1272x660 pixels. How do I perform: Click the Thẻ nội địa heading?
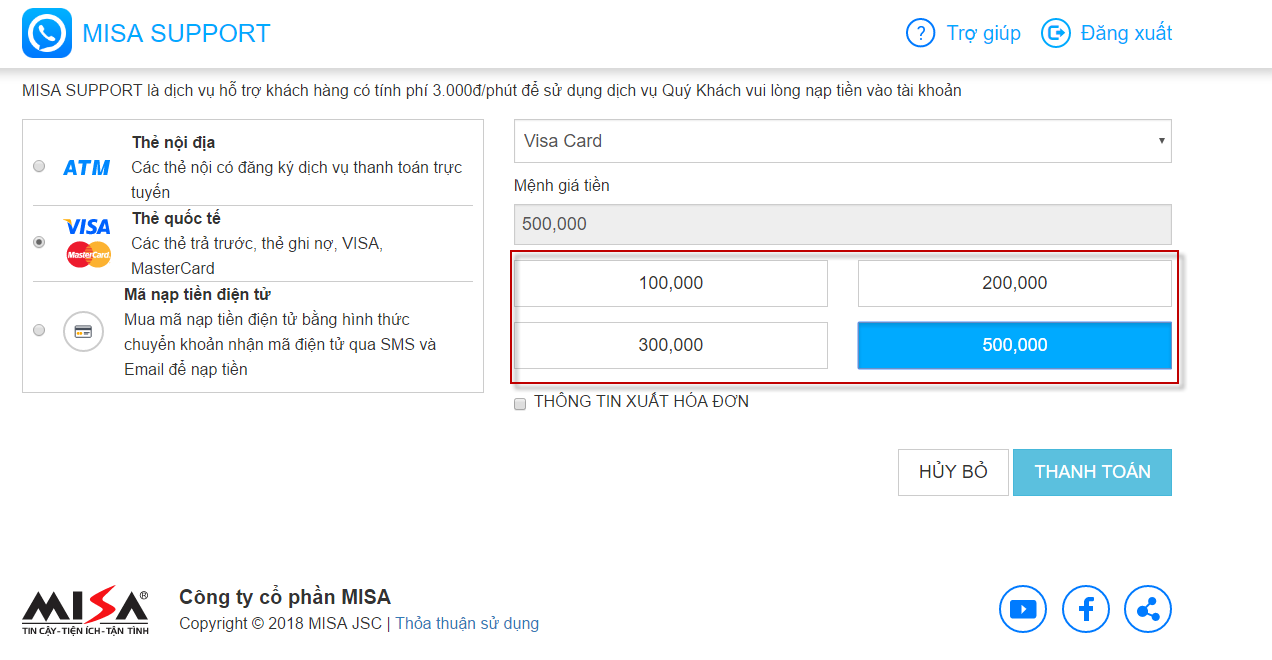174,143
